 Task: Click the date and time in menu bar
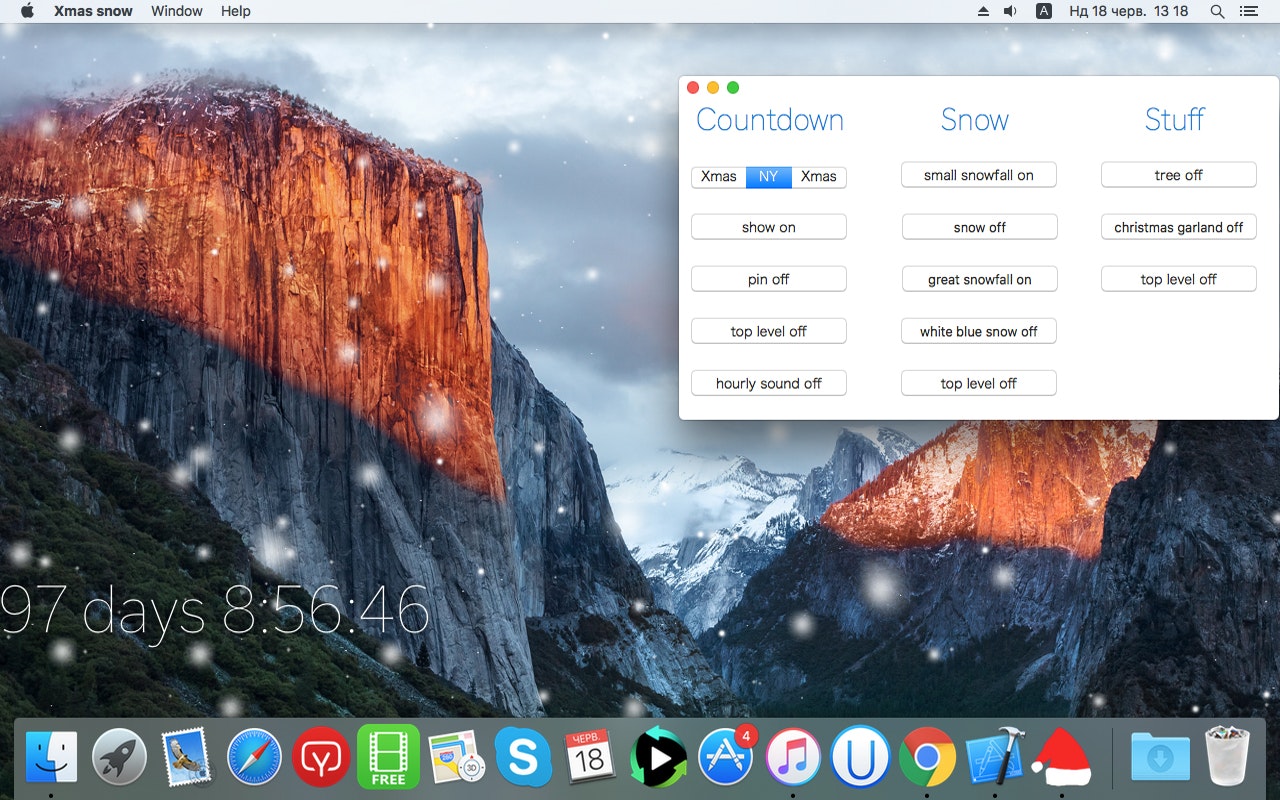pyautogui.click(x=1128, y=11)
